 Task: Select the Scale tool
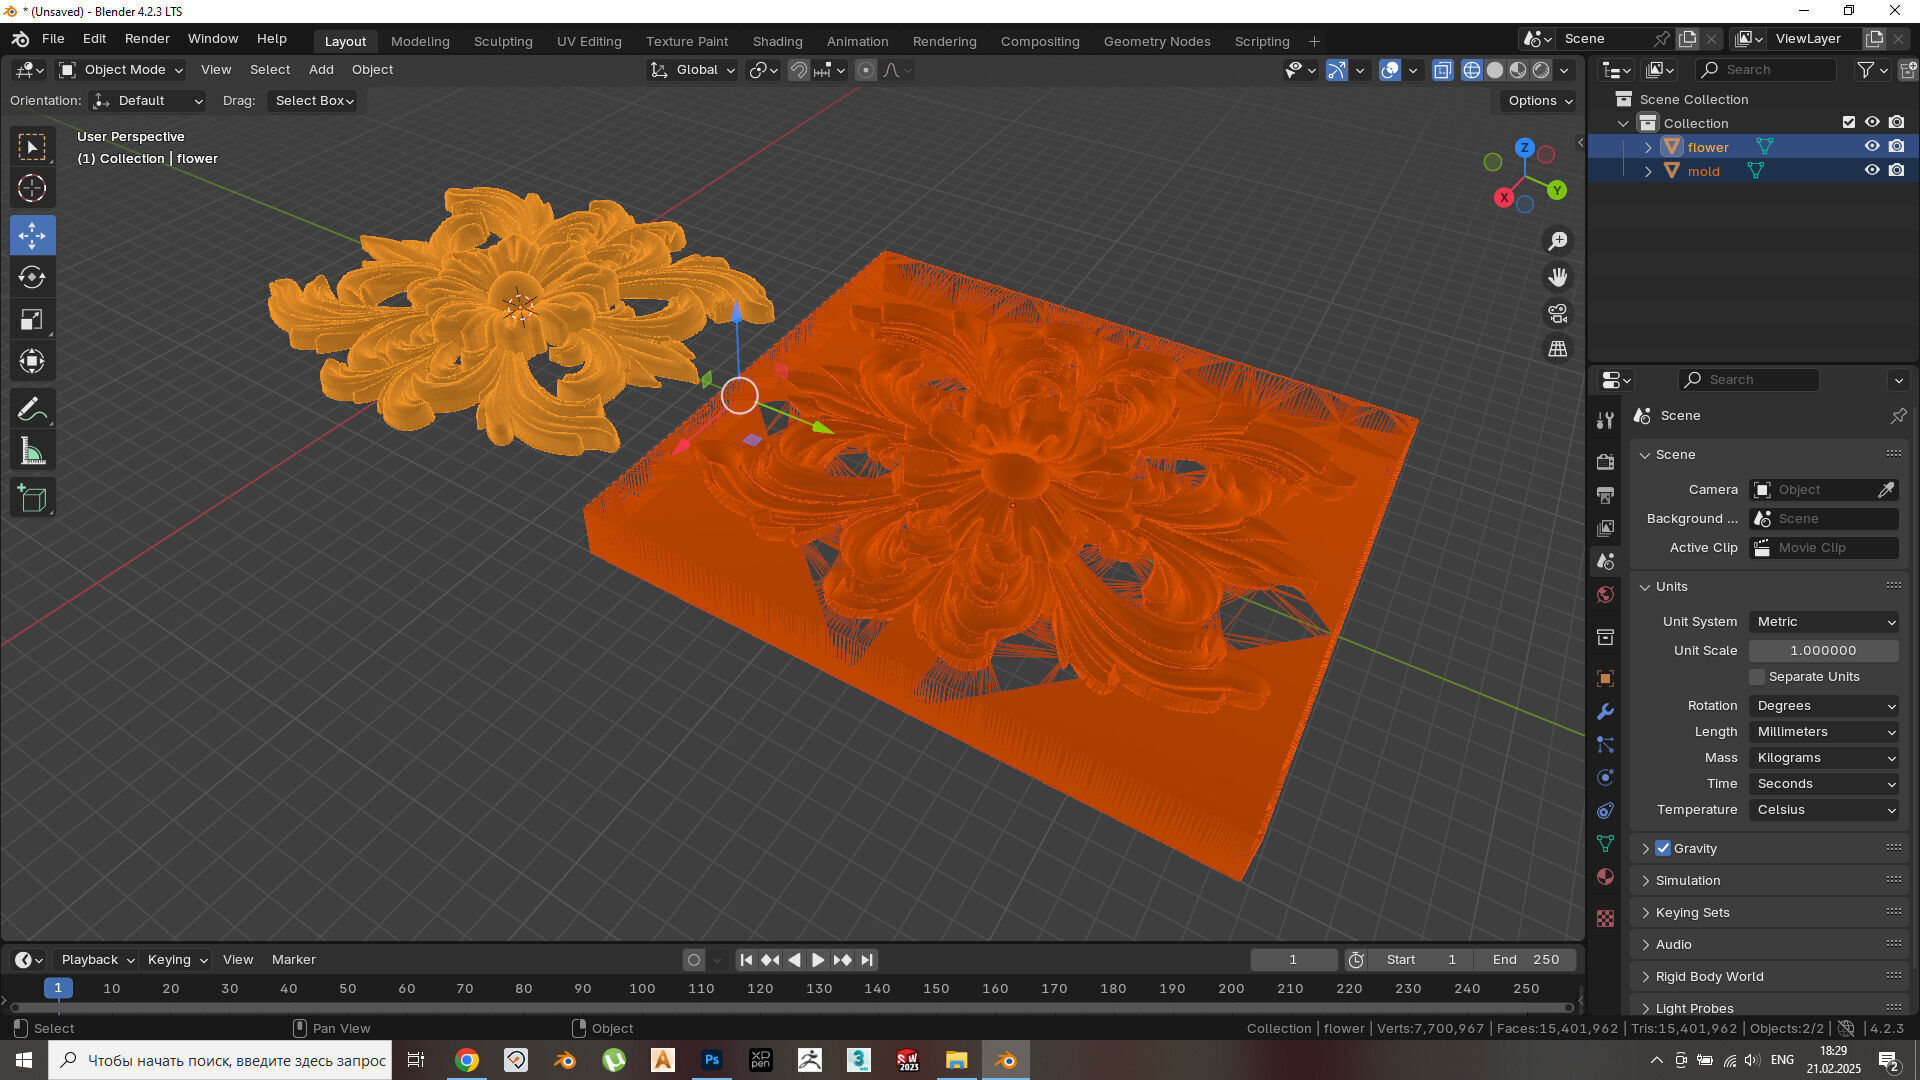pos(32,320)
